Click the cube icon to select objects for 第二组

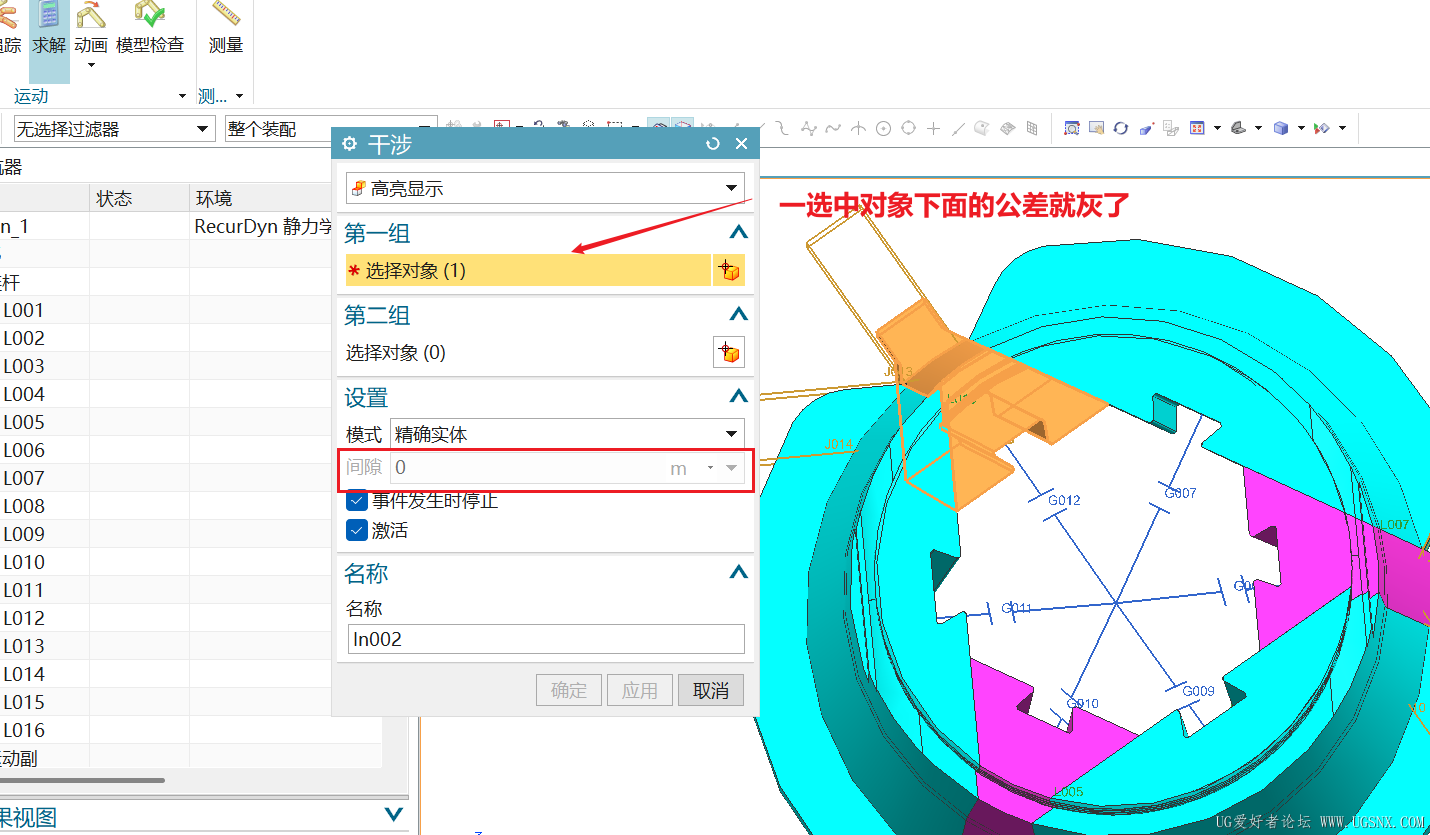click(x=729, y=352)
